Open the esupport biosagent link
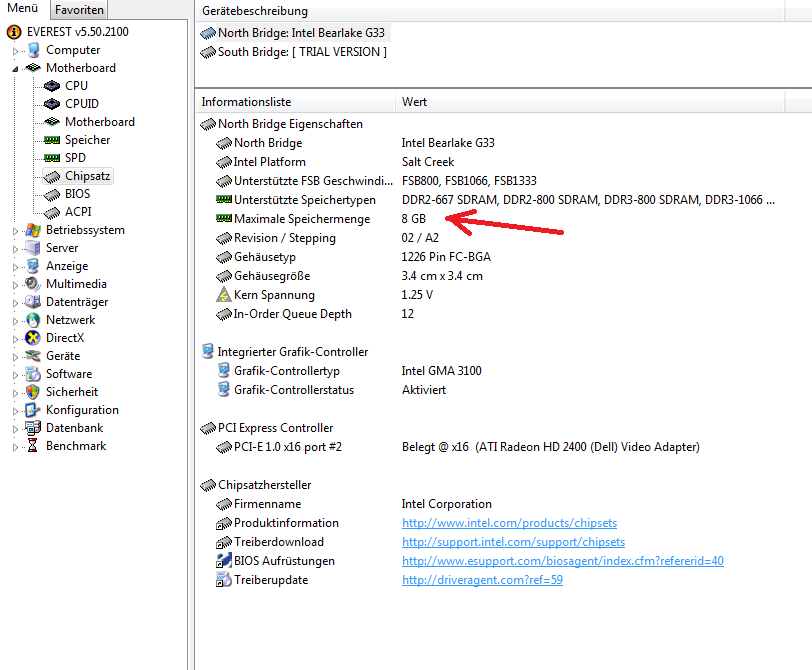The width and height of the screenshot is (812, 670). (x=563, y=561)
